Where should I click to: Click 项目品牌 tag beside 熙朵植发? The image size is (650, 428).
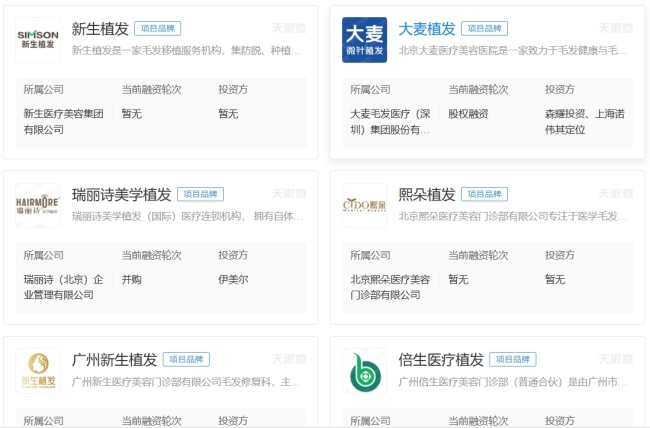tap(484, 194)
